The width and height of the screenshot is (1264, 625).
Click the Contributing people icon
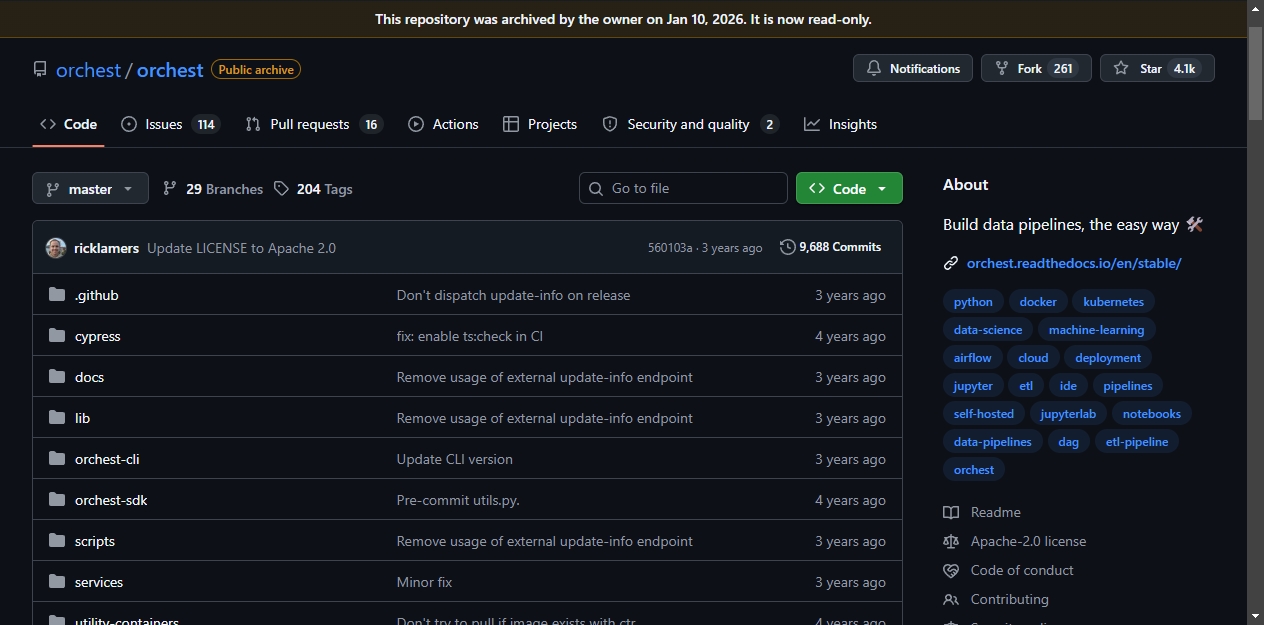pos(951,599)
